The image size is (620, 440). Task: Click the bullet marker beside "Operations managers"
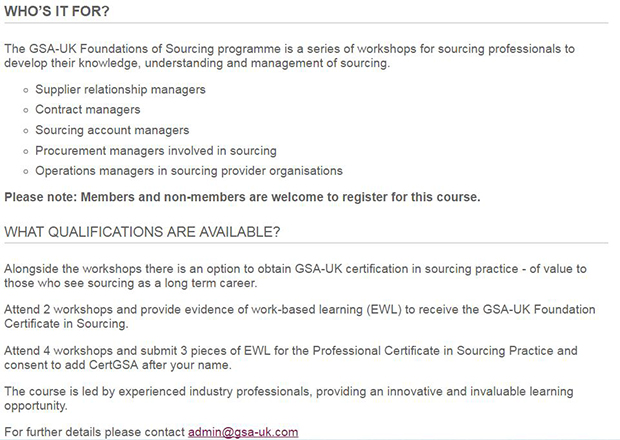pyautogui.click(x=24, y=171)
